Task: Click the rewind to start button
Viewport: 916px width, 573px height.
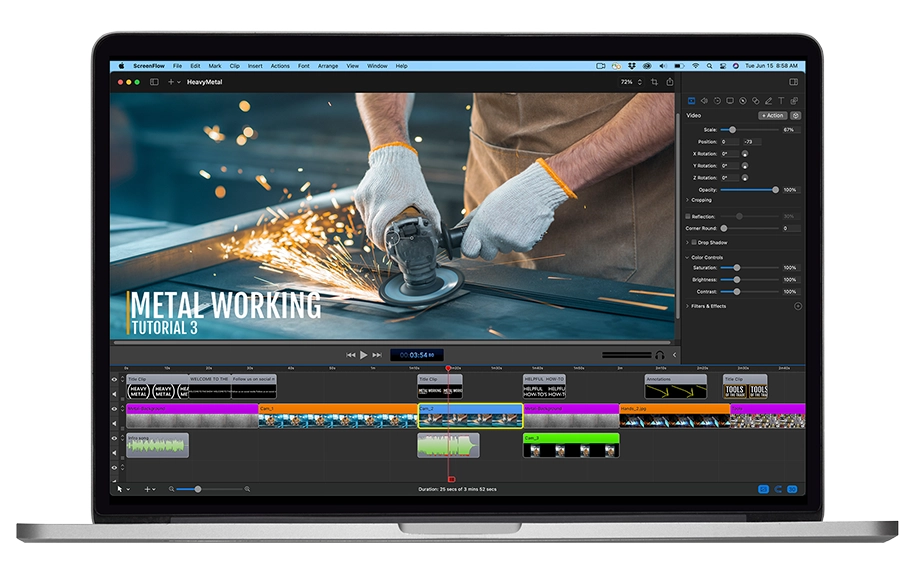Action: tap(351, 355)
